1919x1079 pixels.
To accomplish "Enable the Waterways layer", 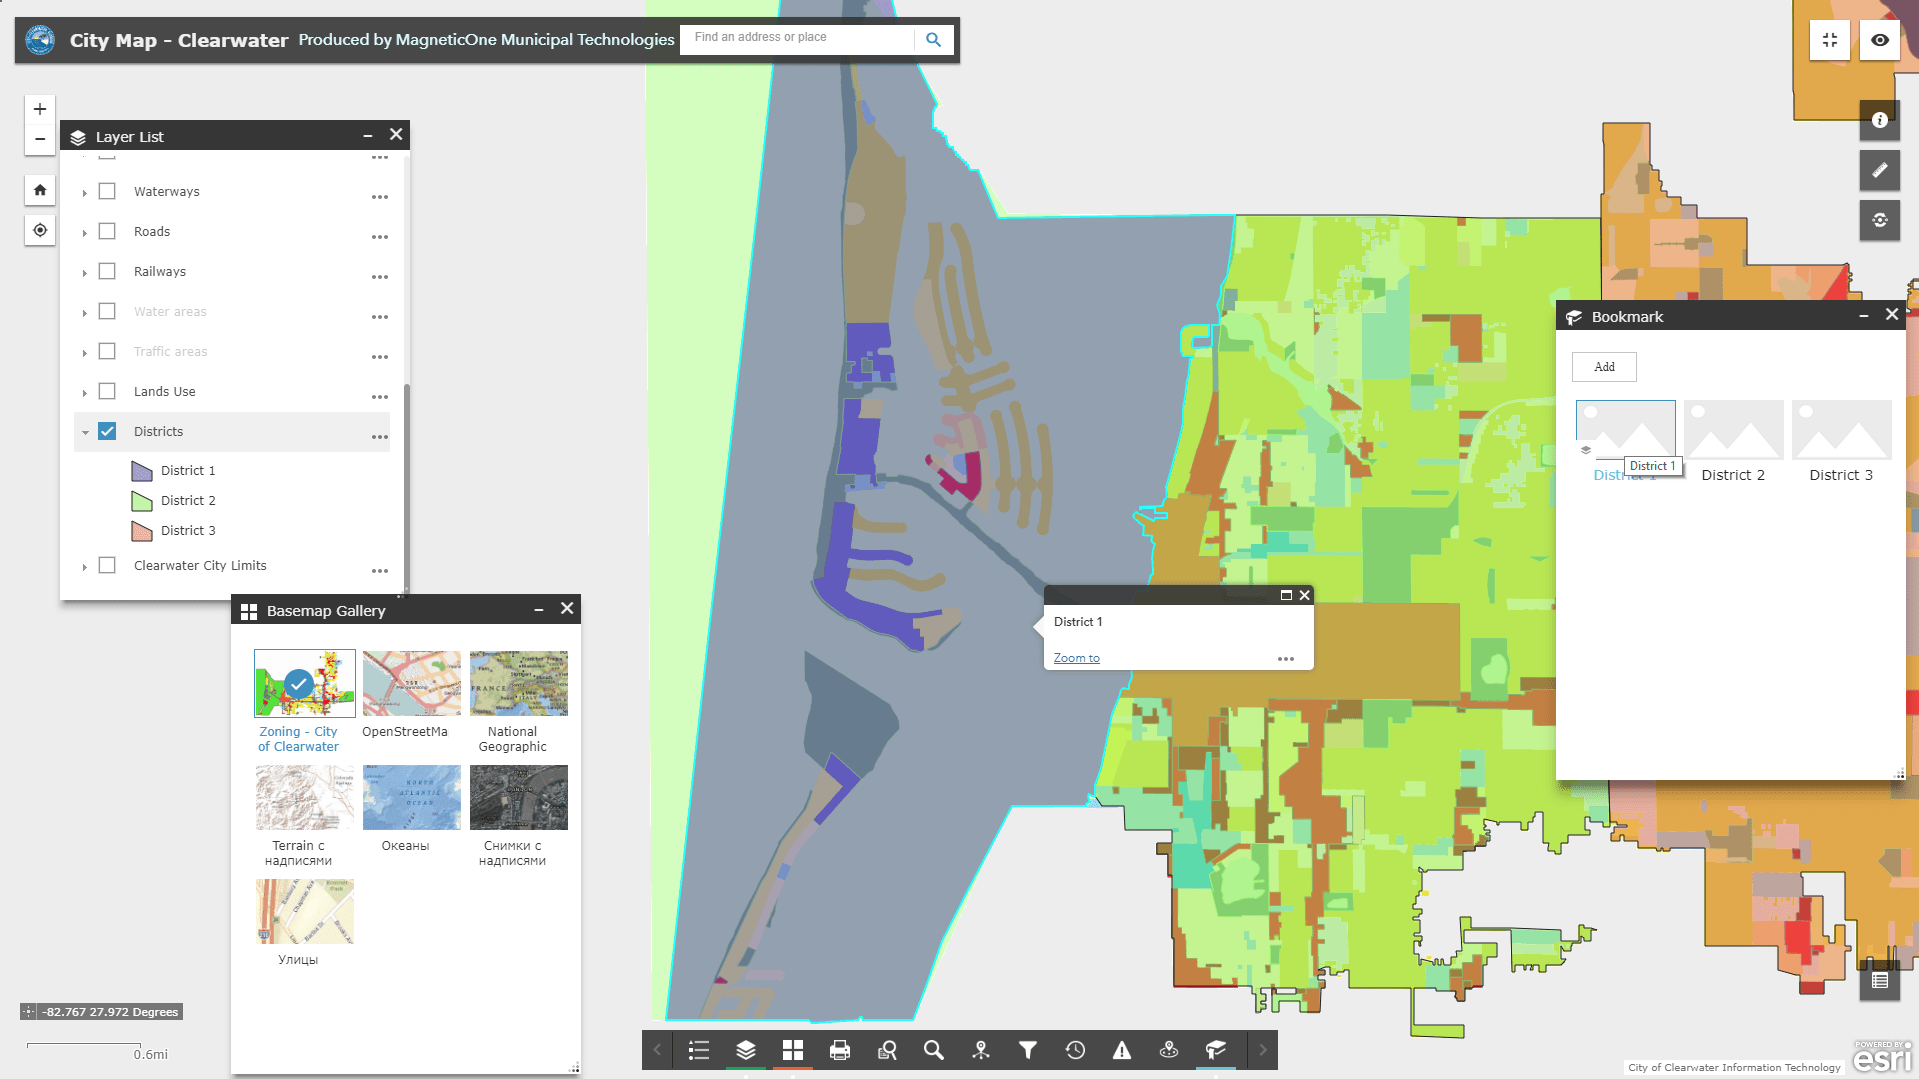I will (107, 190).
